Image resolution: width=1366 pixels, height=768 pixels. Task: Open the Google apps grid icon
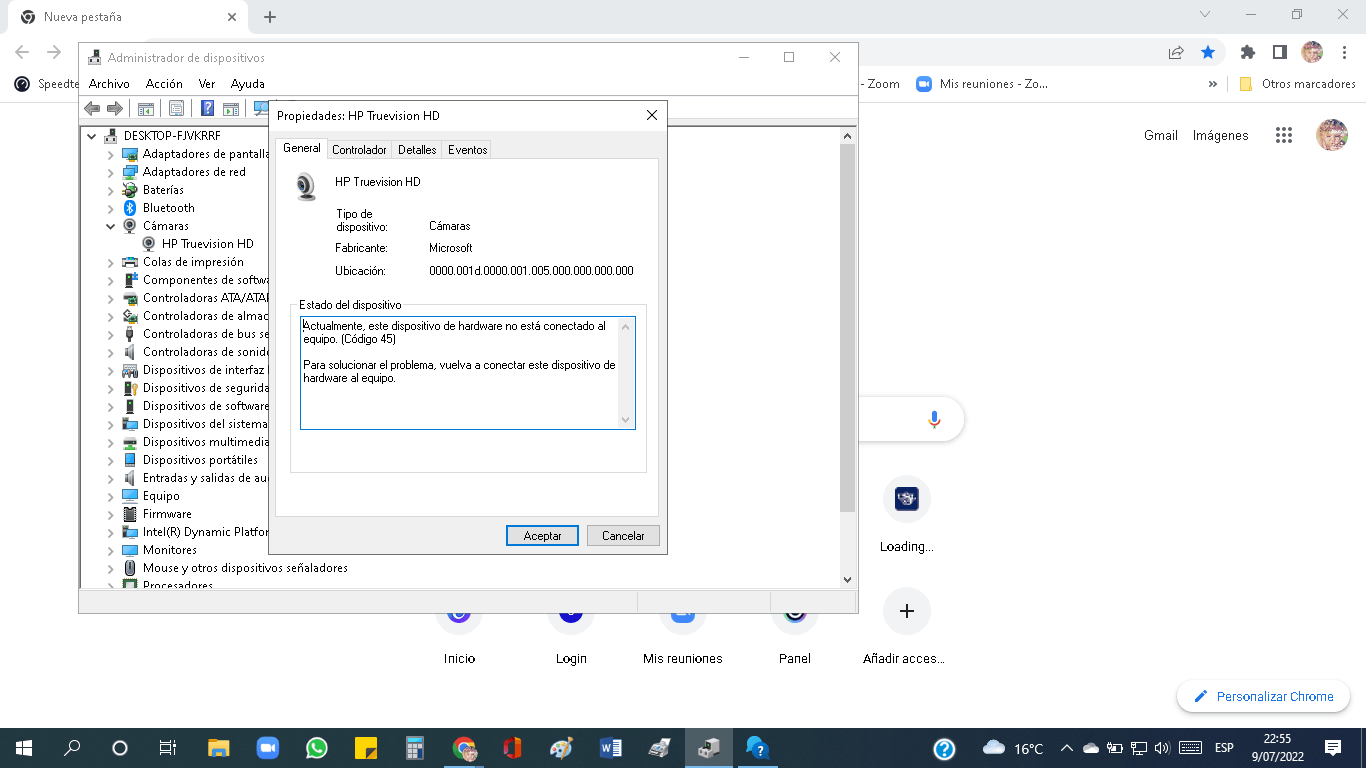[x=1284, y=135]
